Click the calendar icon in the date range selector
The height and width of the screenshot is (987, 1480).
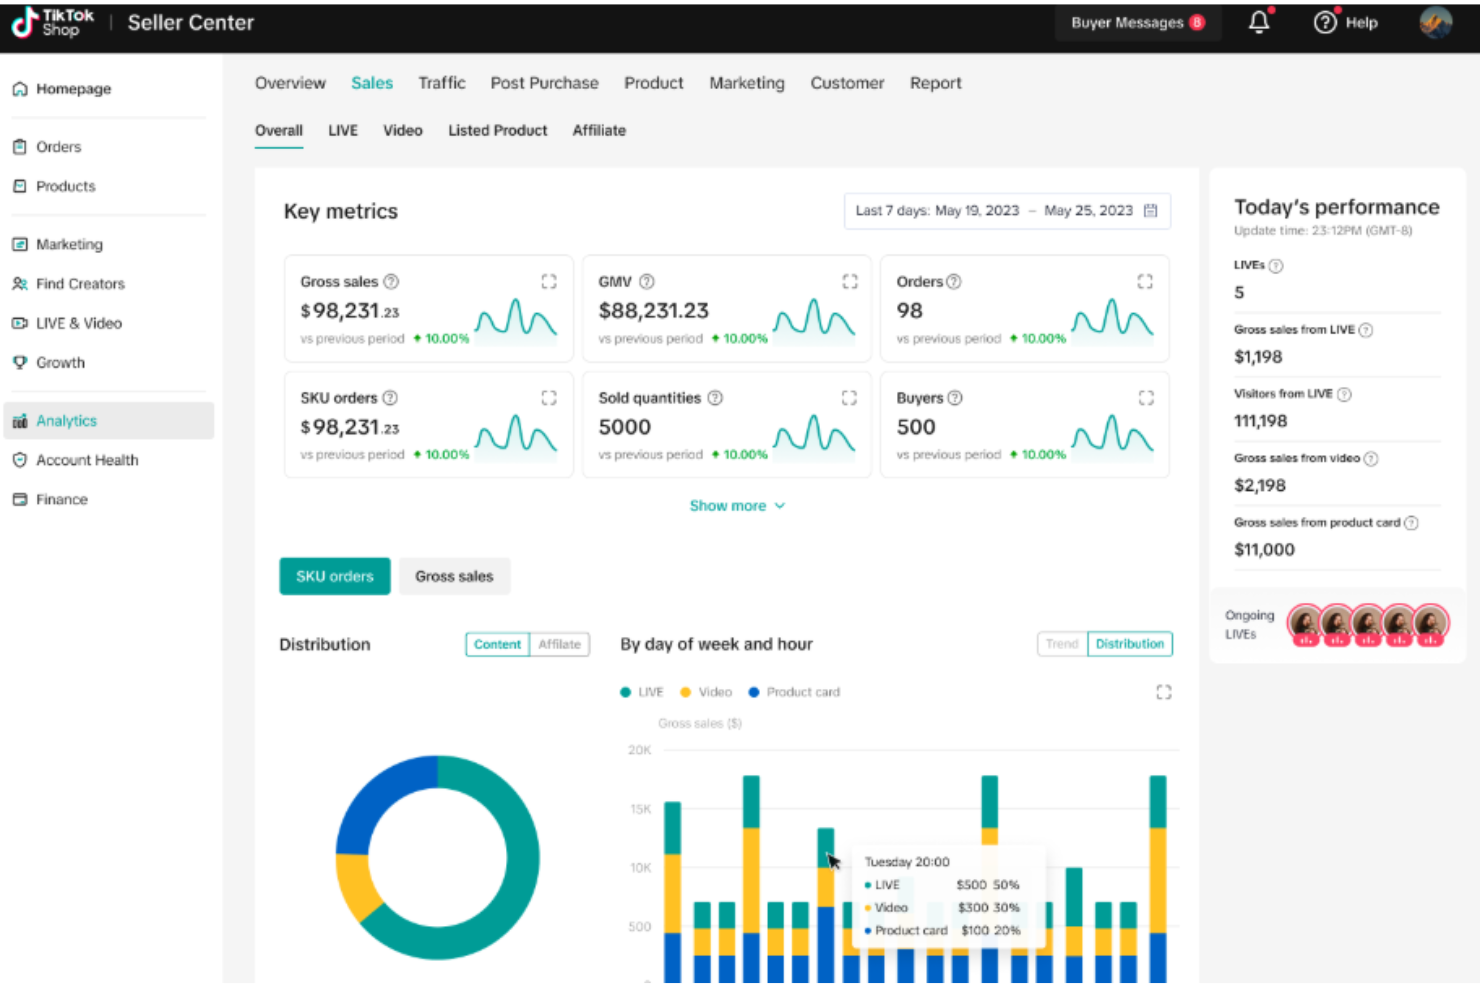click(1150, 211)
